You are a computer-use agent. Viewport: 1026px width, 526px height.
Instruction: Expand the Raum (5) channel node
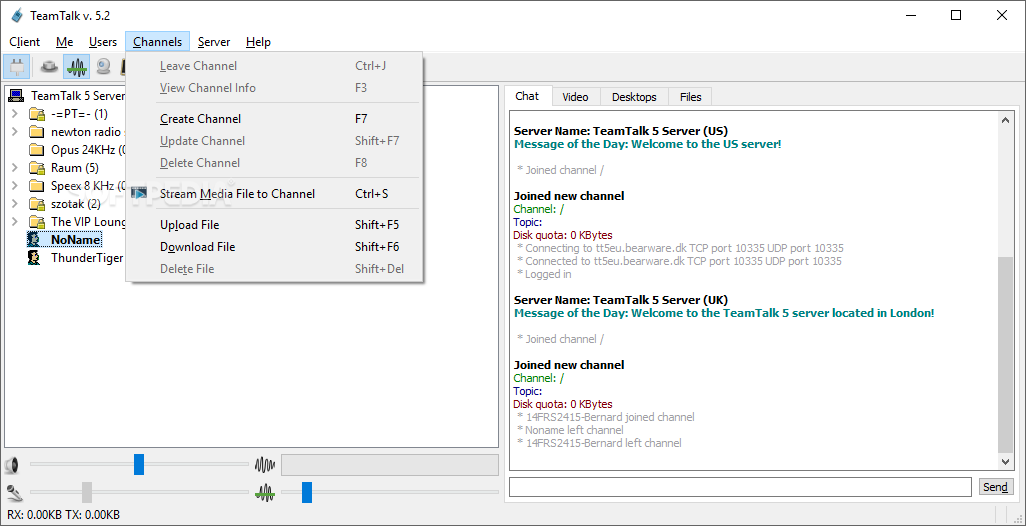(x=14, y=168)
